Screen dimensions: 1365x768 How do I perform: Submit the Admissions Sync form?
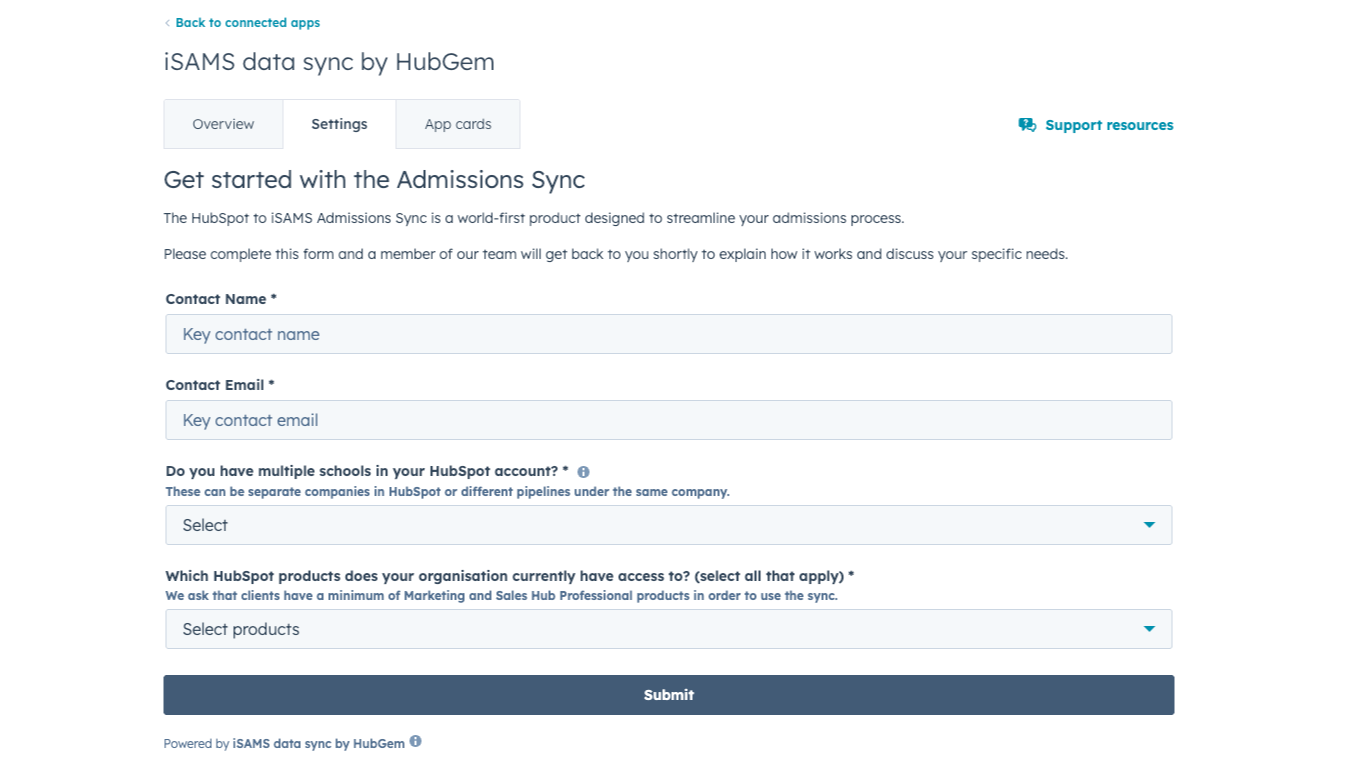click(x=668, y=695)
